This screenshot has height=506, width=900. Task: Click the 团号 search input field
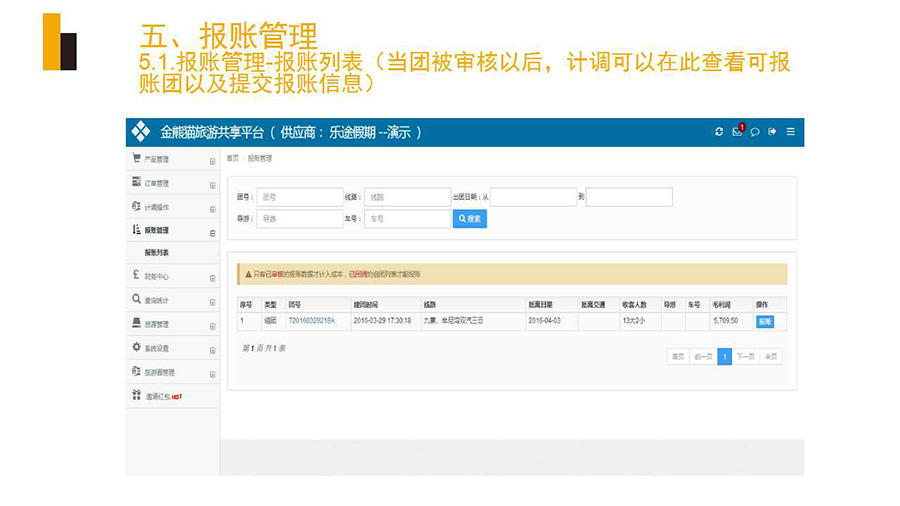point(300,197)
